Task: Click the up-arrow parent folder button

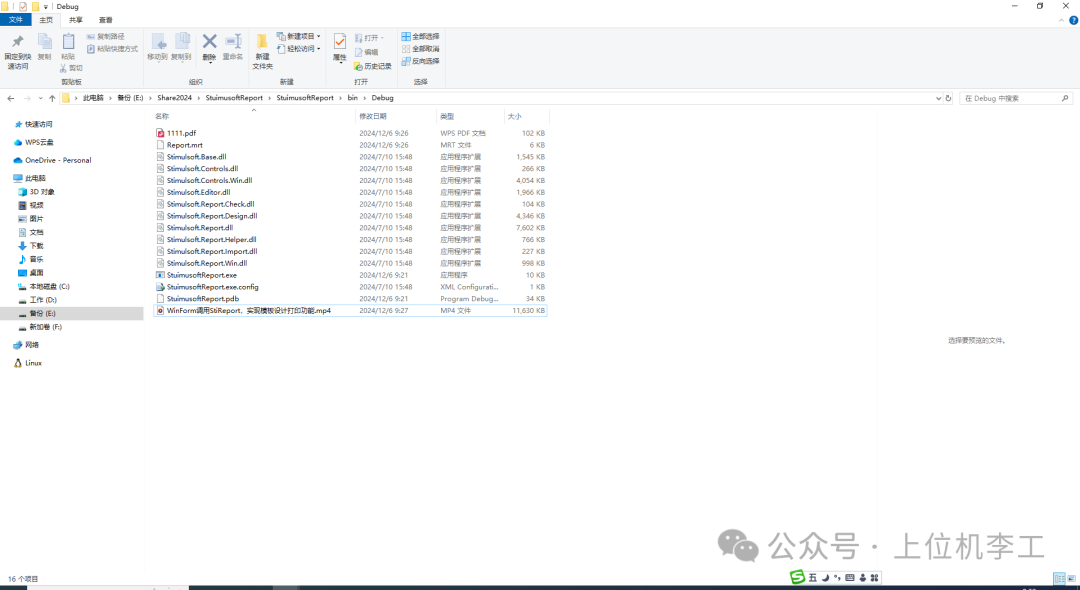Action: 53,98
